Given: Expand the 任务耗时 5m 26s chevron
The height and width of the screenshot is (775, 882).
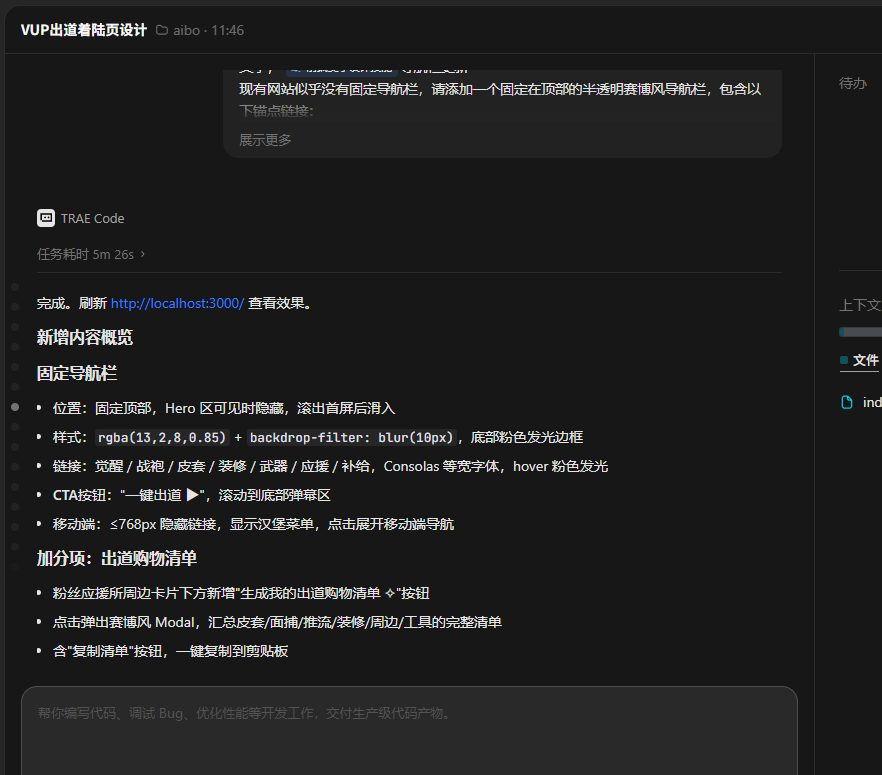Looking at the screenshot, I should coord(143,254).
